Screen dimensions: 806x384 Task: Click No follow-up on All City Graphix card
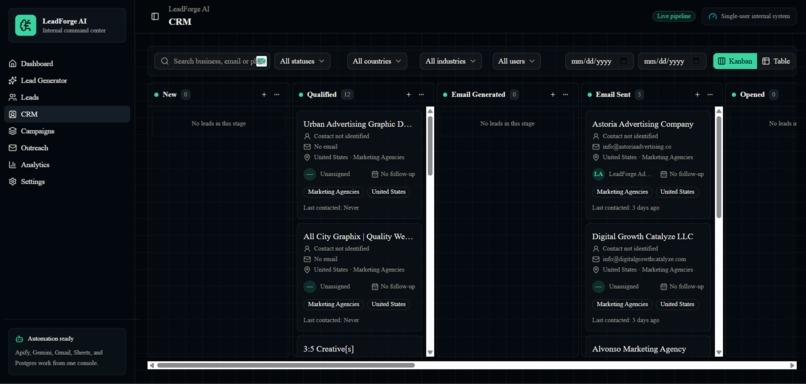[393, 287]
